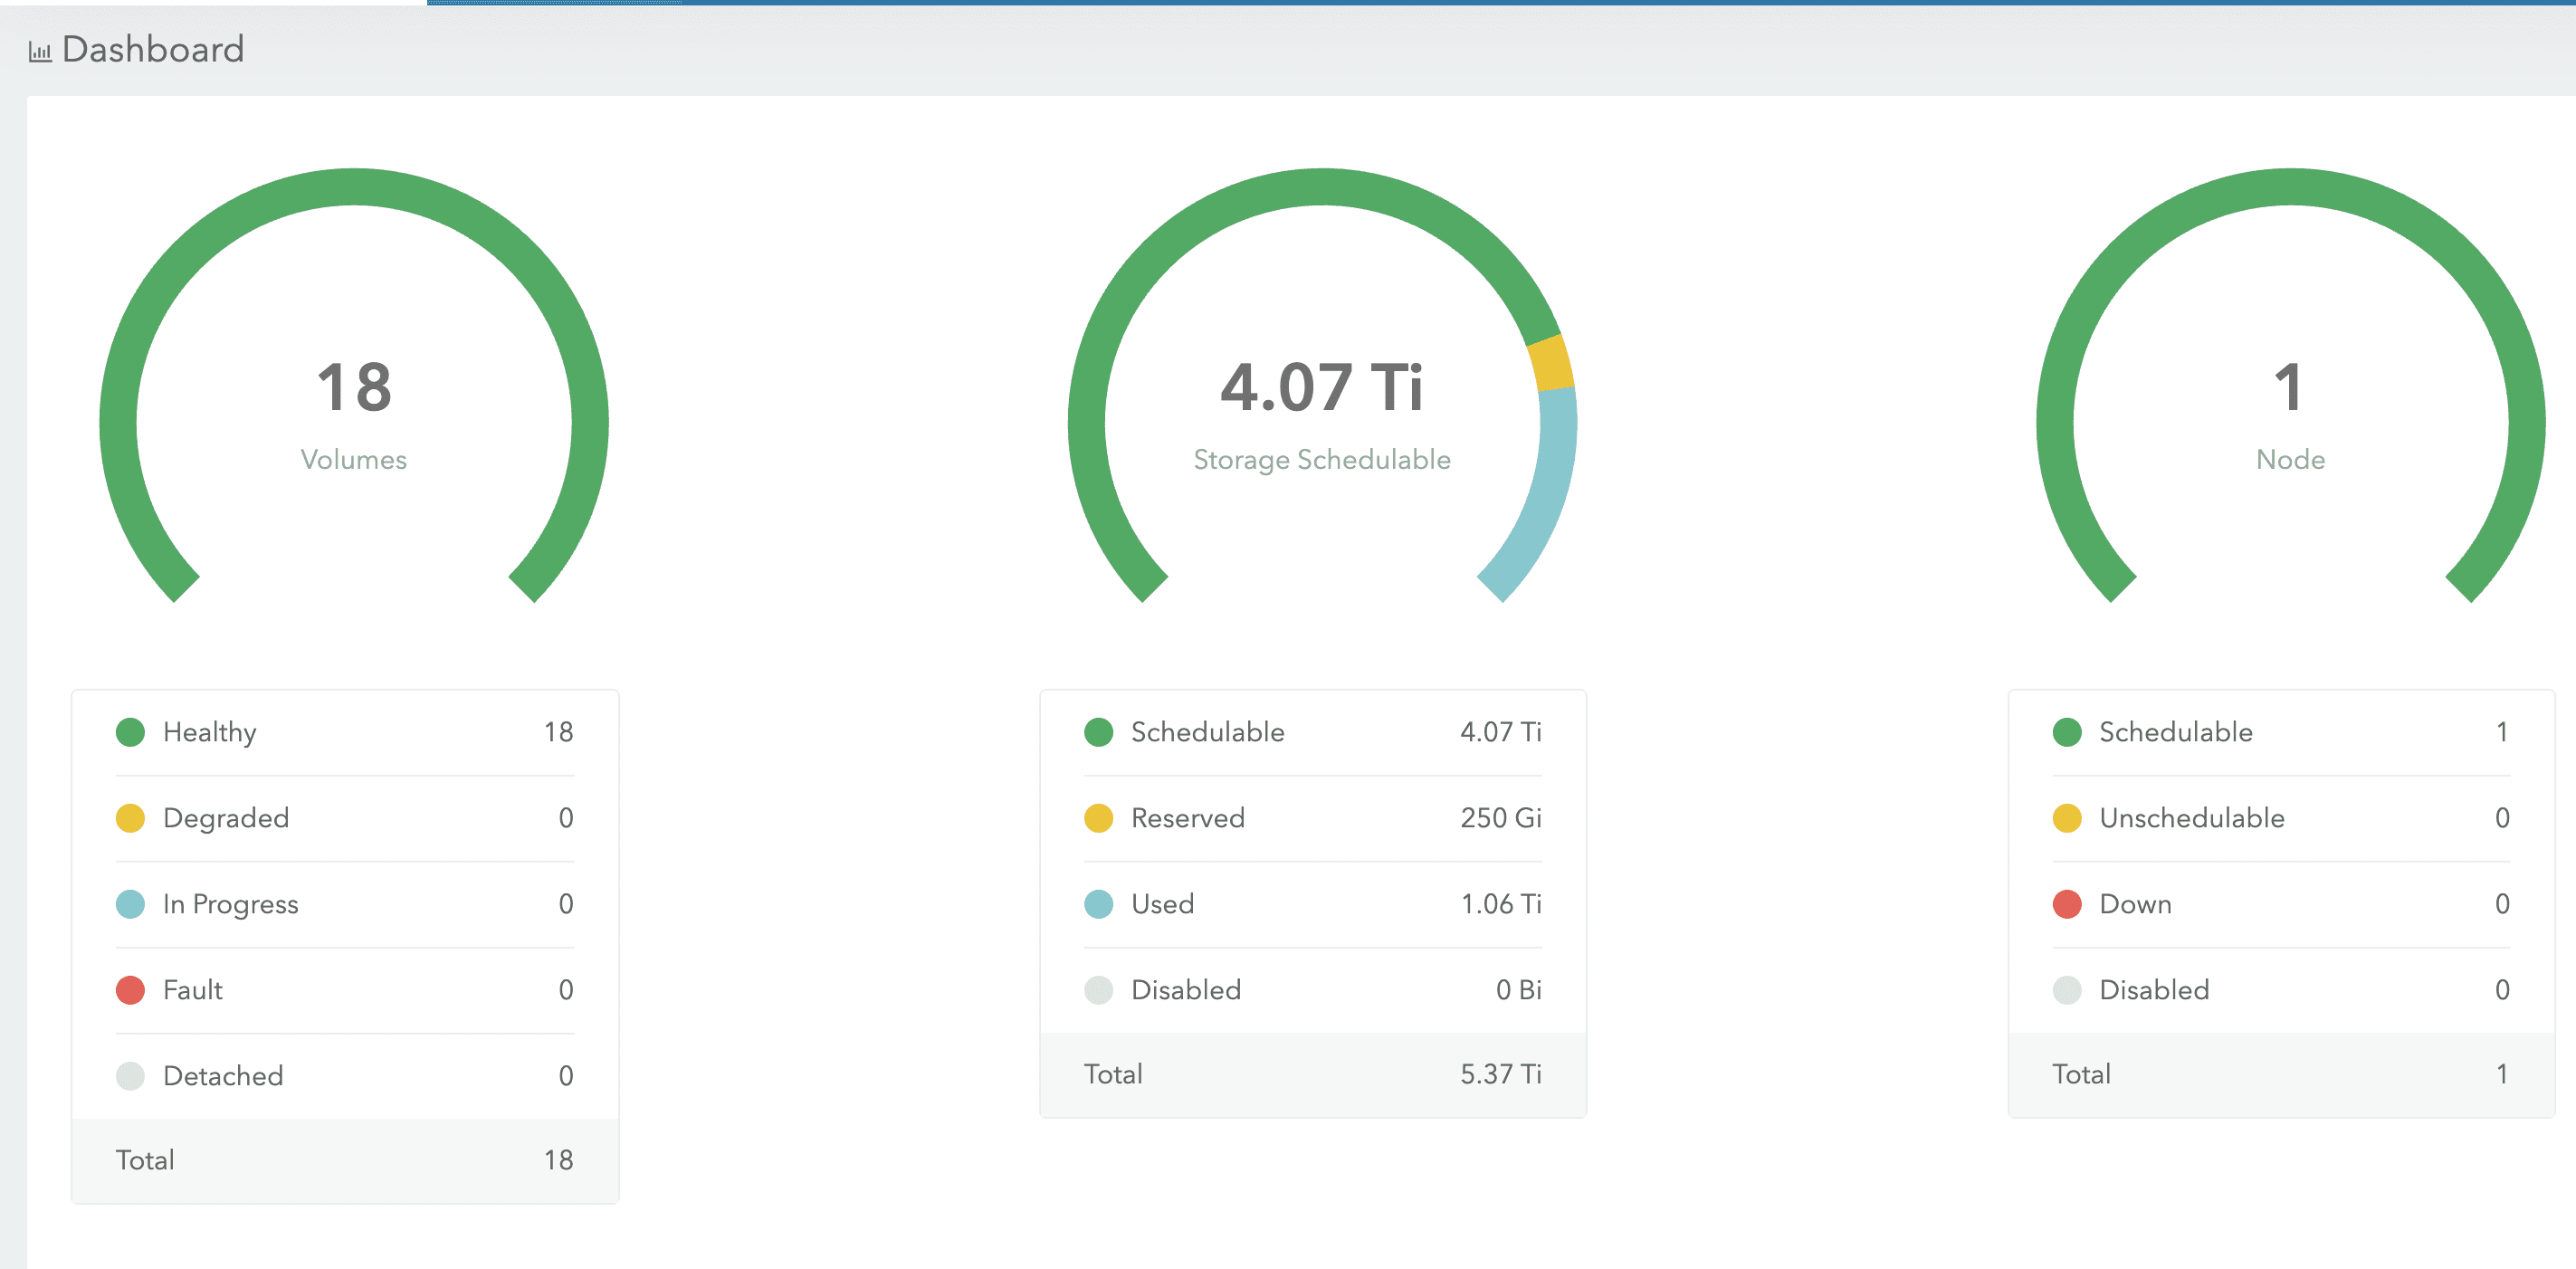Screen dimensions: 2576x1269
Task: Select the node Schedulable row
Action: (x=2280, y=732)
